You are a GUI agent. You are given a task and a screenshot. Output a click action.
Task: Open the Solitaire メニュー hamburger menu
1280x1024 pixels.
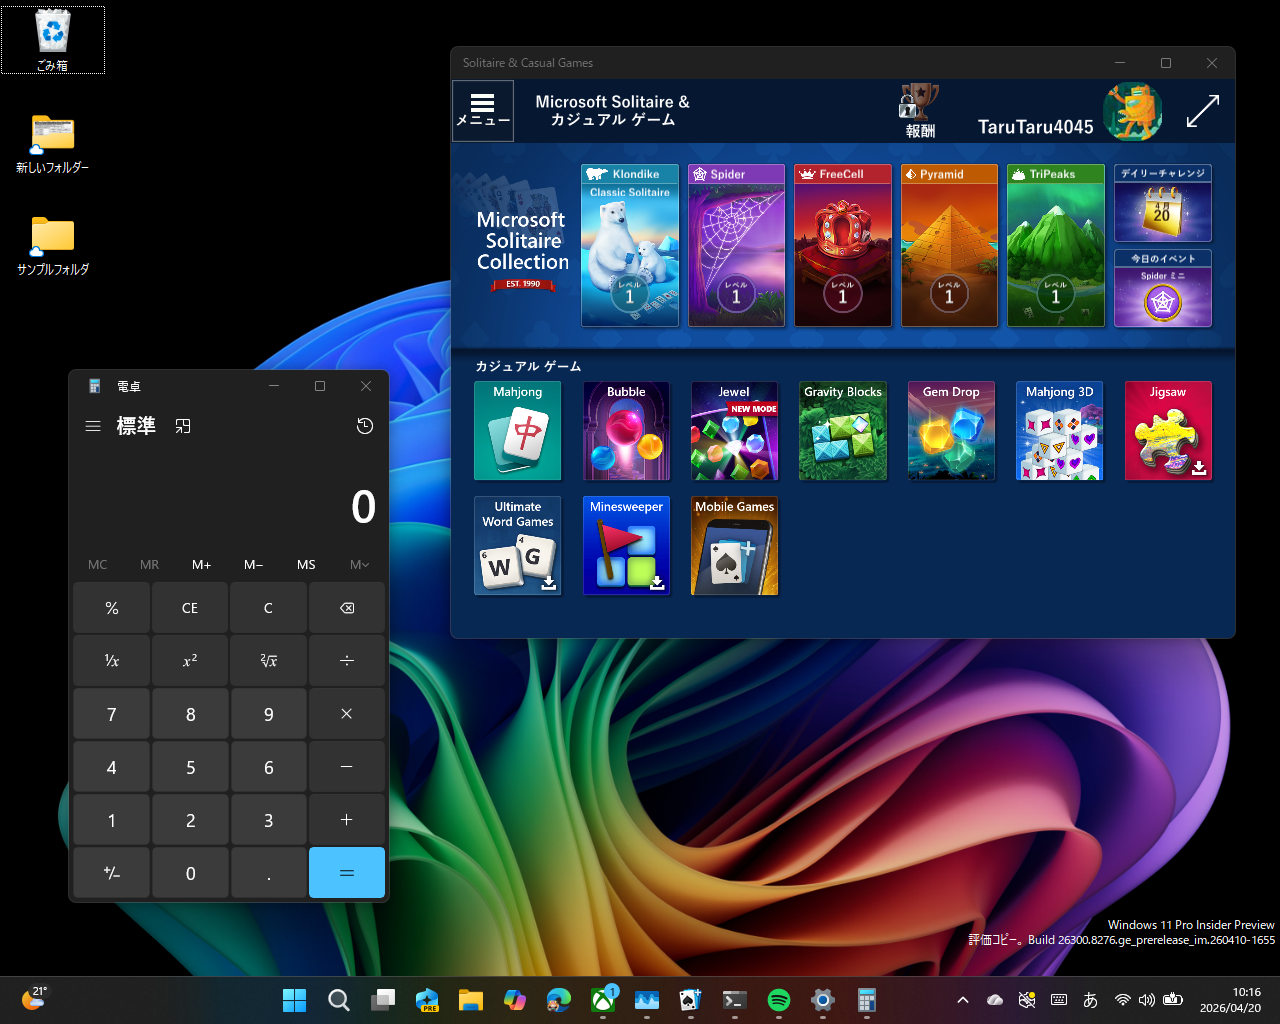tap(482, 110)
